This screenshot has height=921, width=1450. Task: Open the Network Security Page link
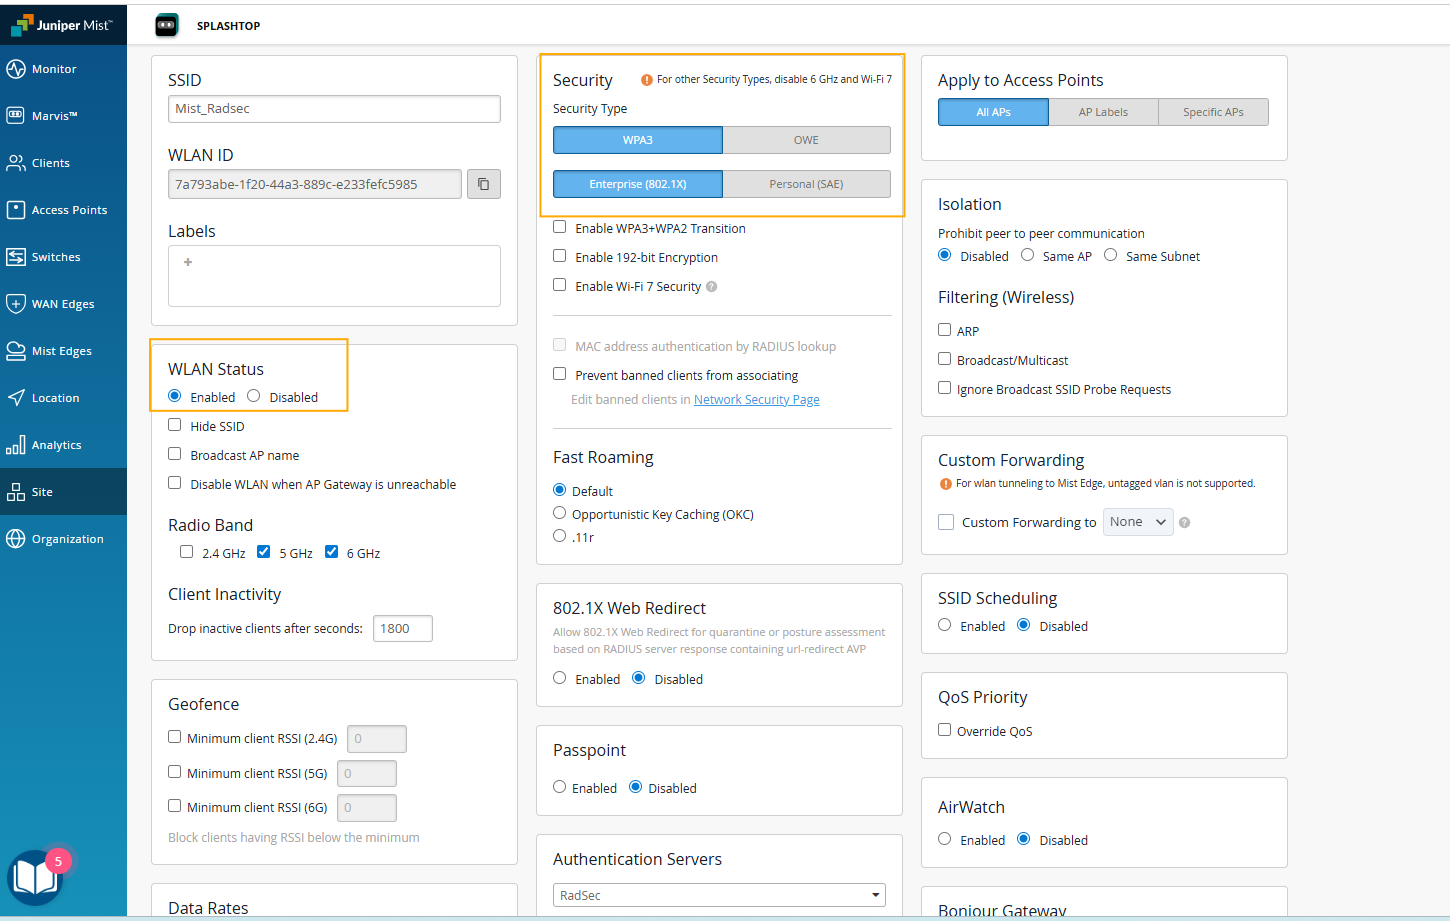point(757,400)
